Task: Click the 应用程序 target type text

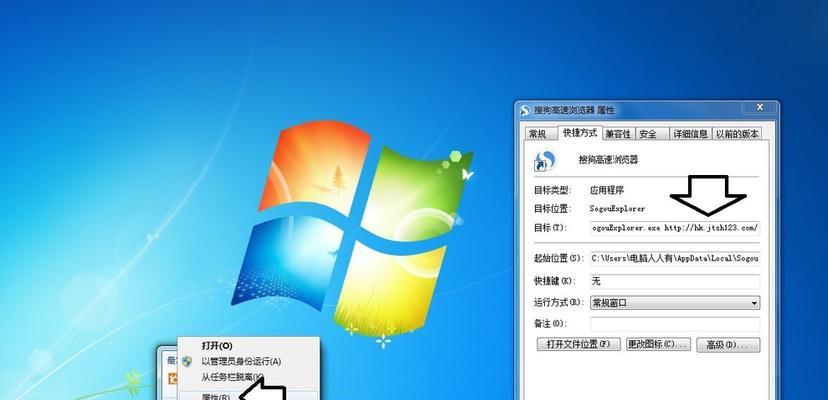Action: [607, 190]
